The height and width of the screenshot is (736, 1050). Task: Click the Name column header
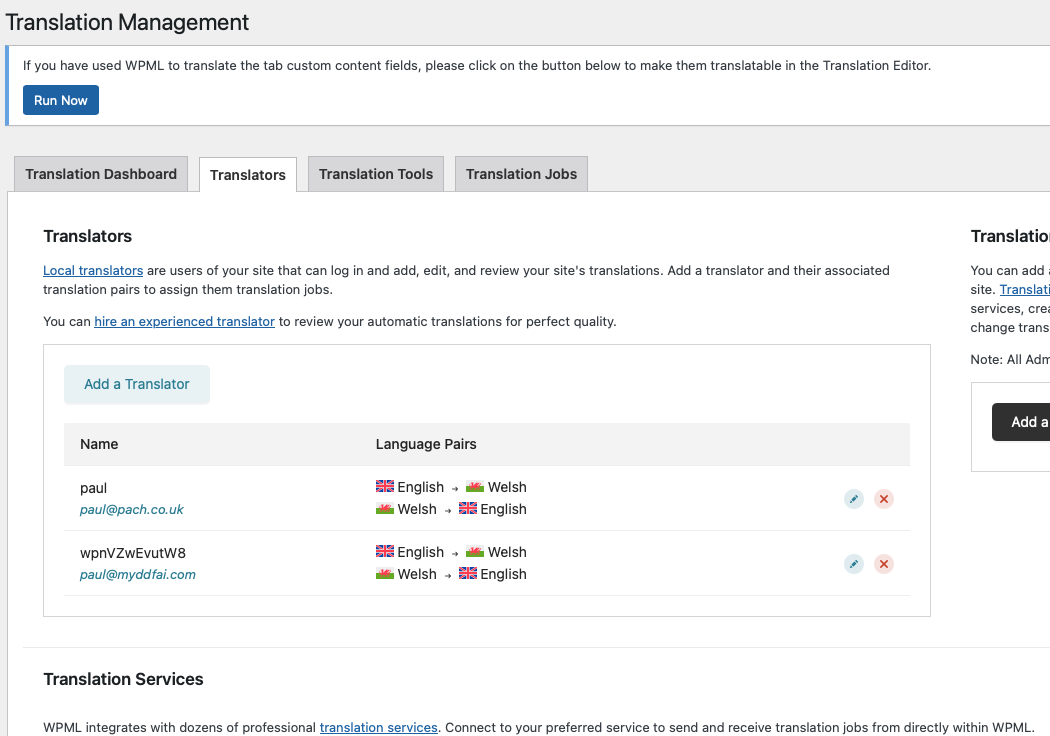click(99, 444)
